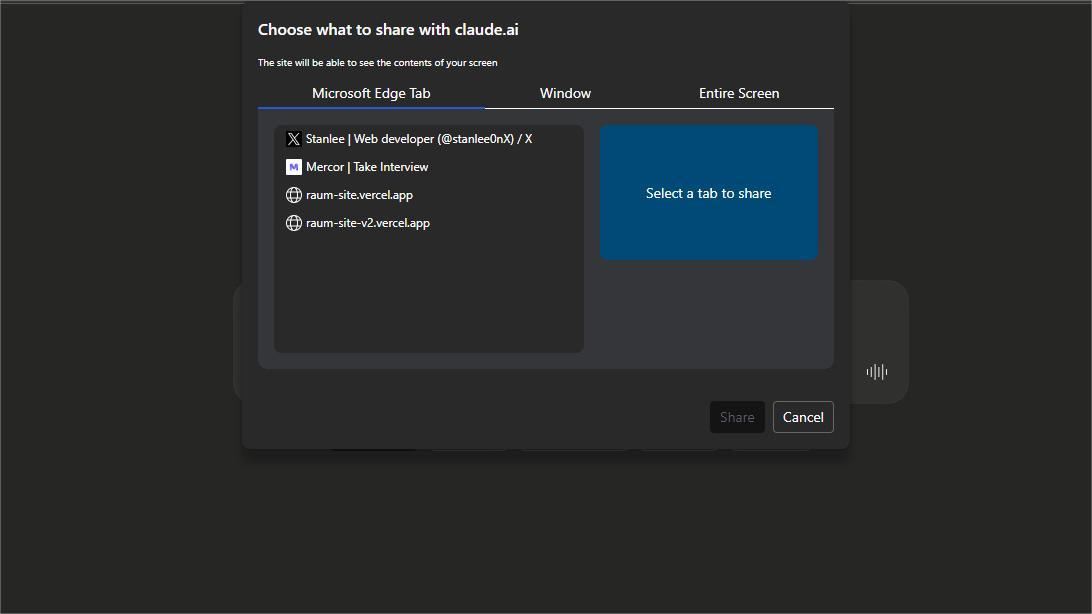This screenshot has width=1092, height=614.
Task: Click the voice waveform icon behind the dialog
Action: (x=877, y=372)
